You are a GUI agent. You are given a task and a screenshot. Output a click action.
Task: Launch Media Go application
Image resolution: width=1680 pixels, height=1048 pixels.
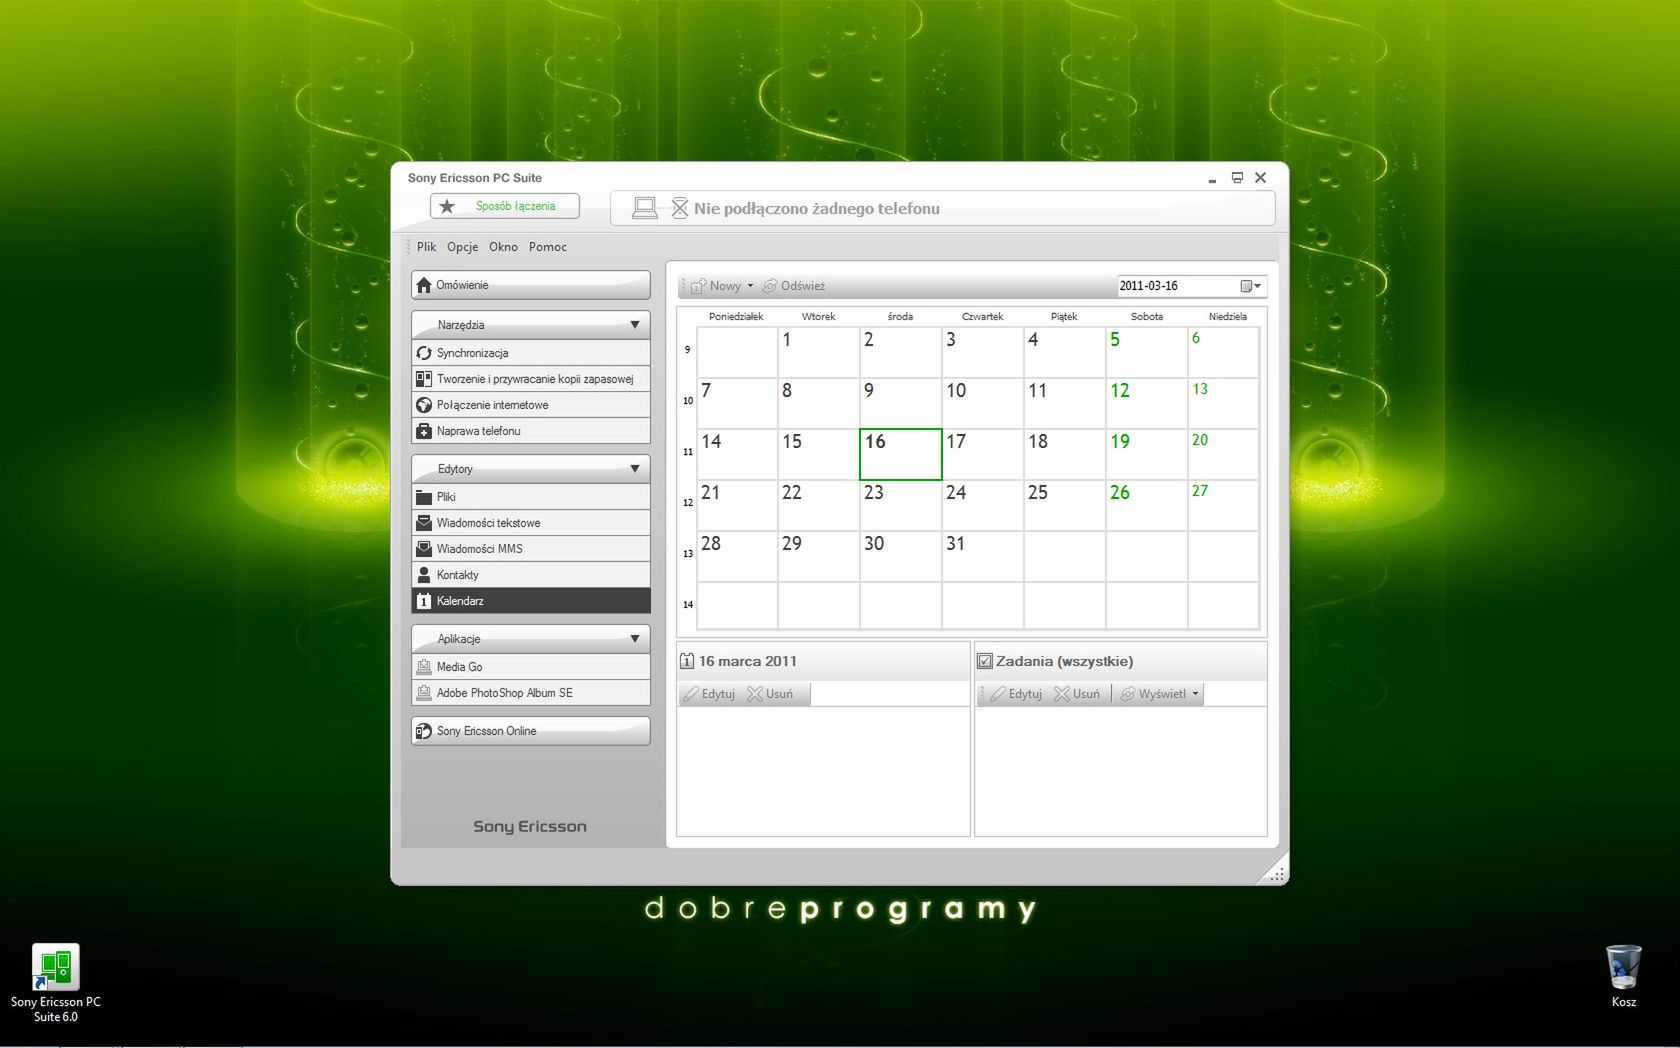[x=530, y=667]
